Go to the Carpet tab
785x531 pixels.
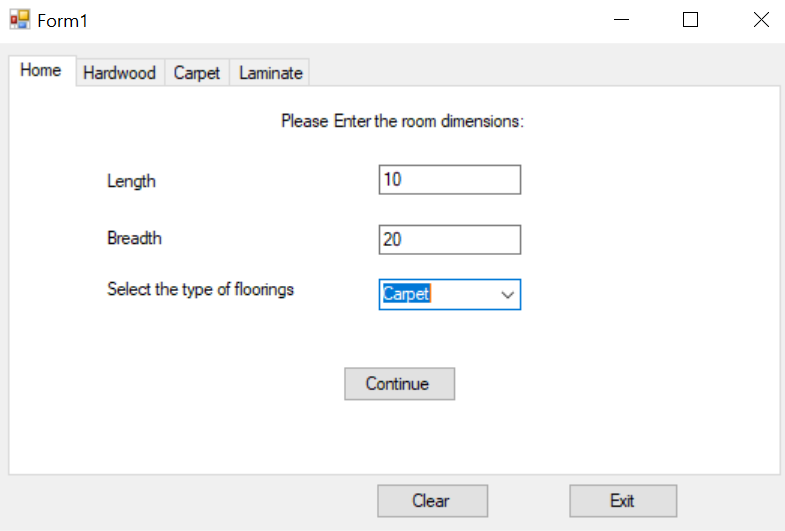pyautogui.click(x=197, y=73)
